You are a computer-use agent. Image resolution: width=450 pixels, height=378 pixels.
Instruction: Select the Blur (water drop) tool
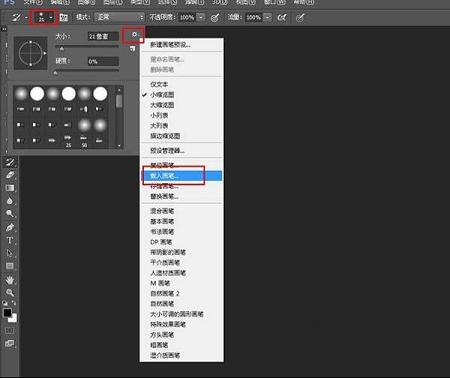coord(10,201)
